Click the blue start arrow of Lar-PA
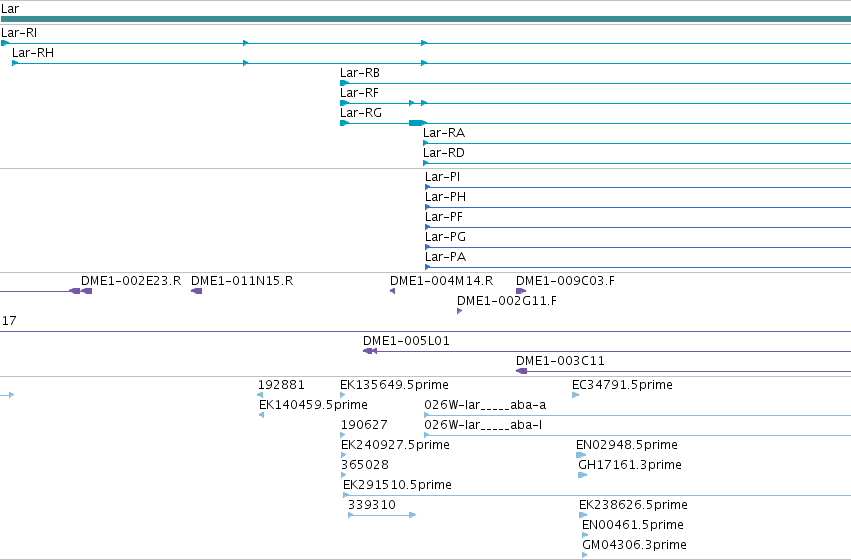Screen dimensions: 851x560 [x=428, y=267]
